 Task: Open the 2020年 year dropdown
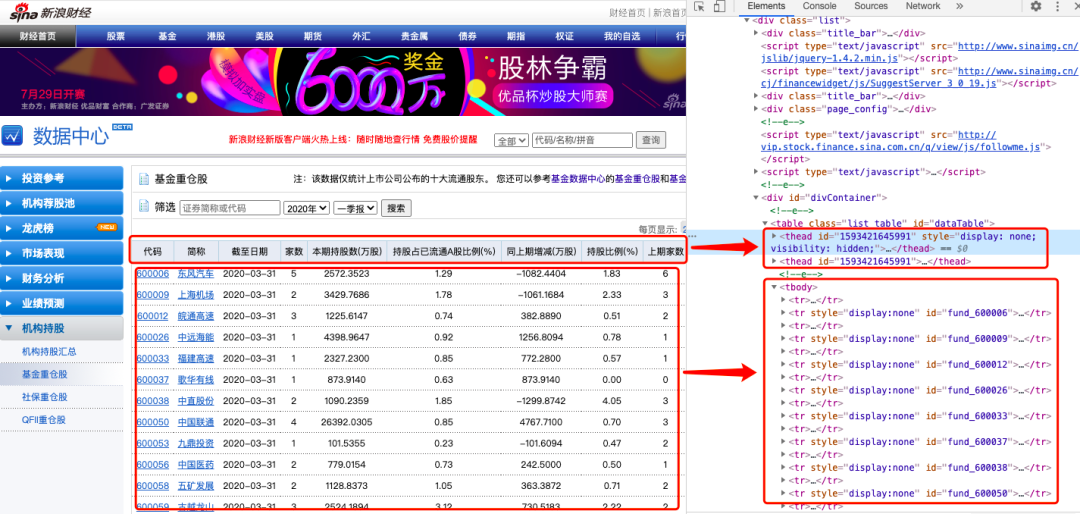pos(307,208)
